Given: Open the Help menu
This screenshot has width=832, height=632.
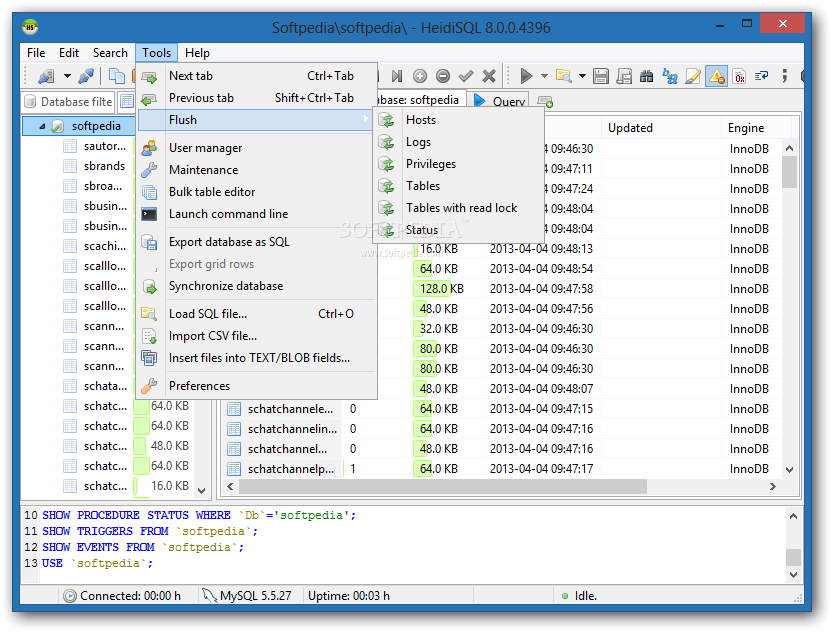Looking at the screenshot, I should tap(197, 53).
